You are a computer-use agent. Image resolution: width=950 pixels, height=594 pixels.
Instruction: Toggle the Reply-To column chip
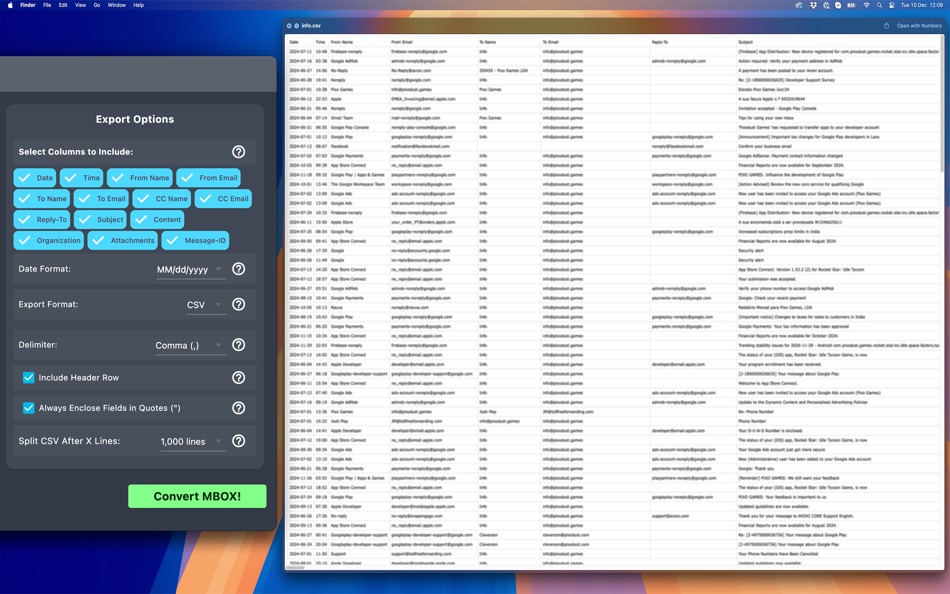coord(42,219)
